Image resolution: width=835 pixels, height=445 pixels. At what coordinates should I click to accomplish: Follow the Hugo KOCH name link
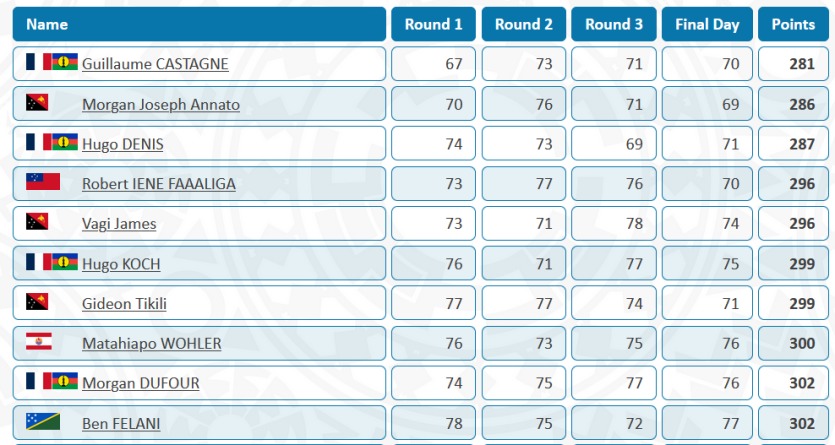point(121,264)
